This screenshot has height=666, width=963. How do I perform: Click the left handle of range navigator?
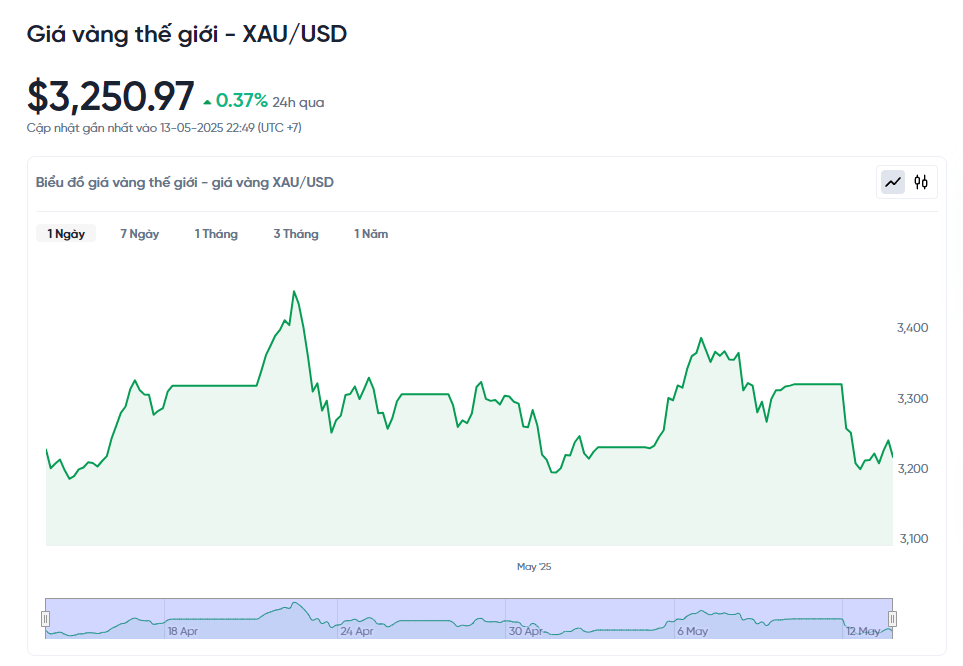pos(45,618)
